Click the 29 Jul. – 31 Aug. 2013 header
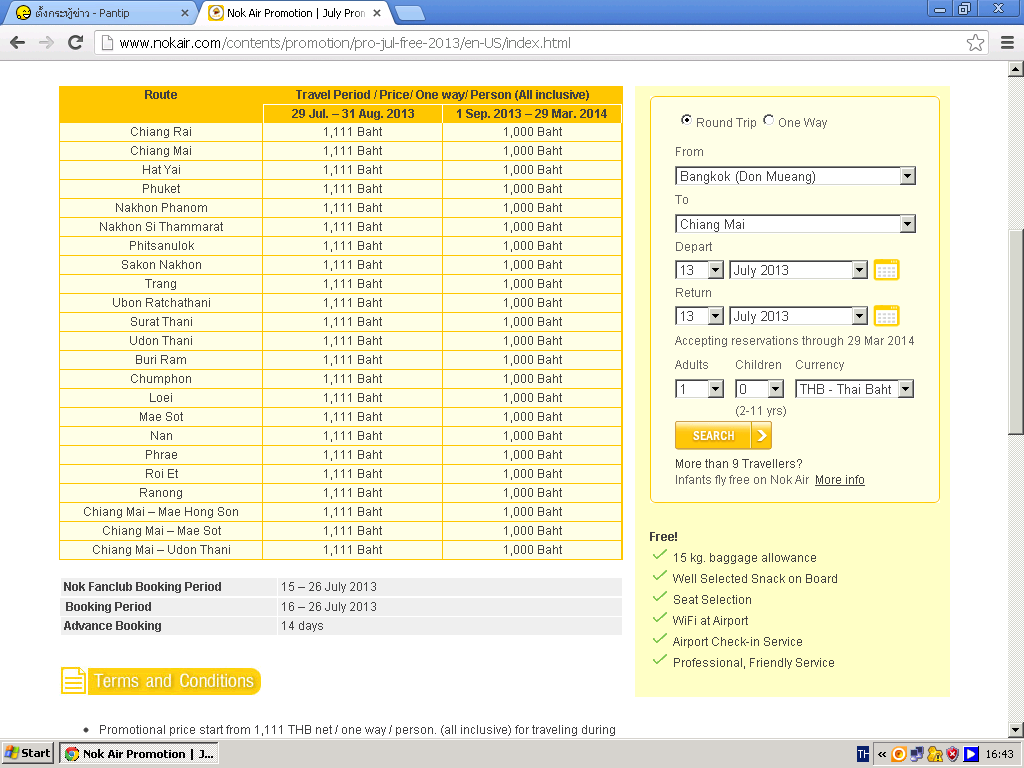The width and height of the screenshot is (1024, 768). 353,114
